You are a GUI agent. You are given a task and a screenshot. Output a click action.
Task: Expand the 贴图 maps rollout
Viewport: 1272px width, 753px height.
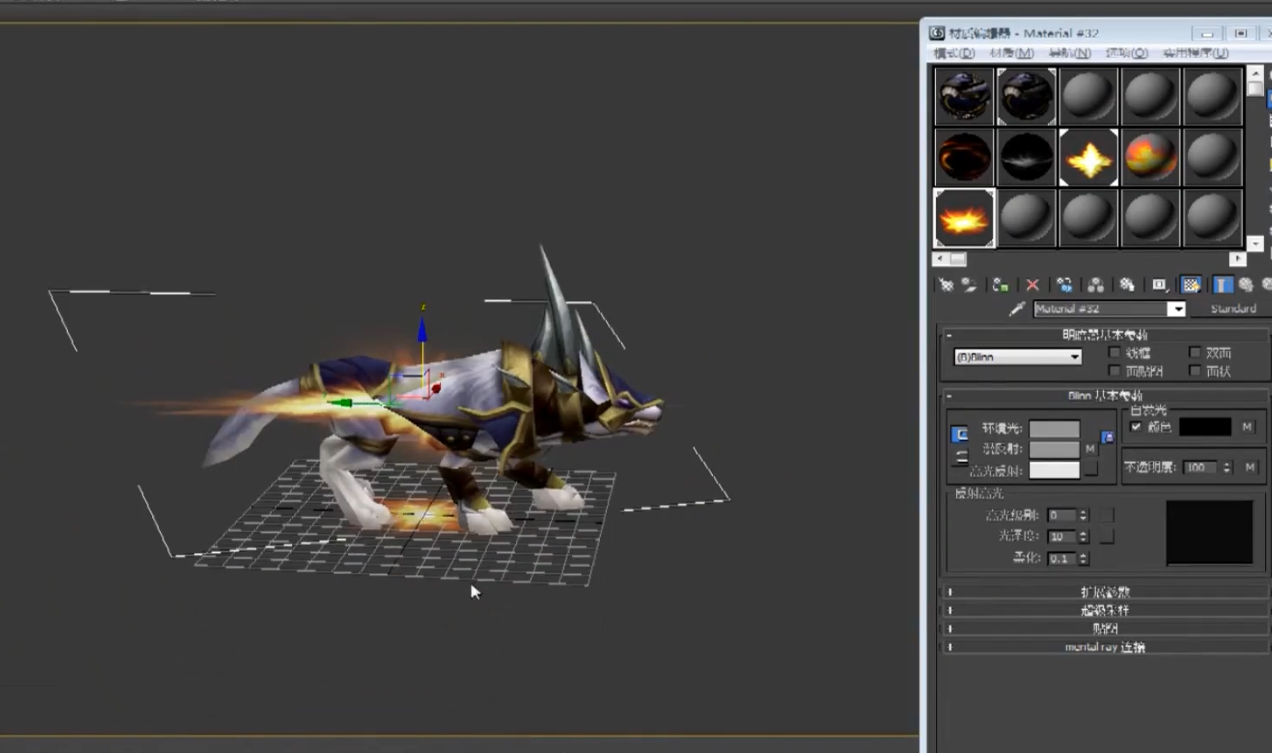[x=1104, y=629]
